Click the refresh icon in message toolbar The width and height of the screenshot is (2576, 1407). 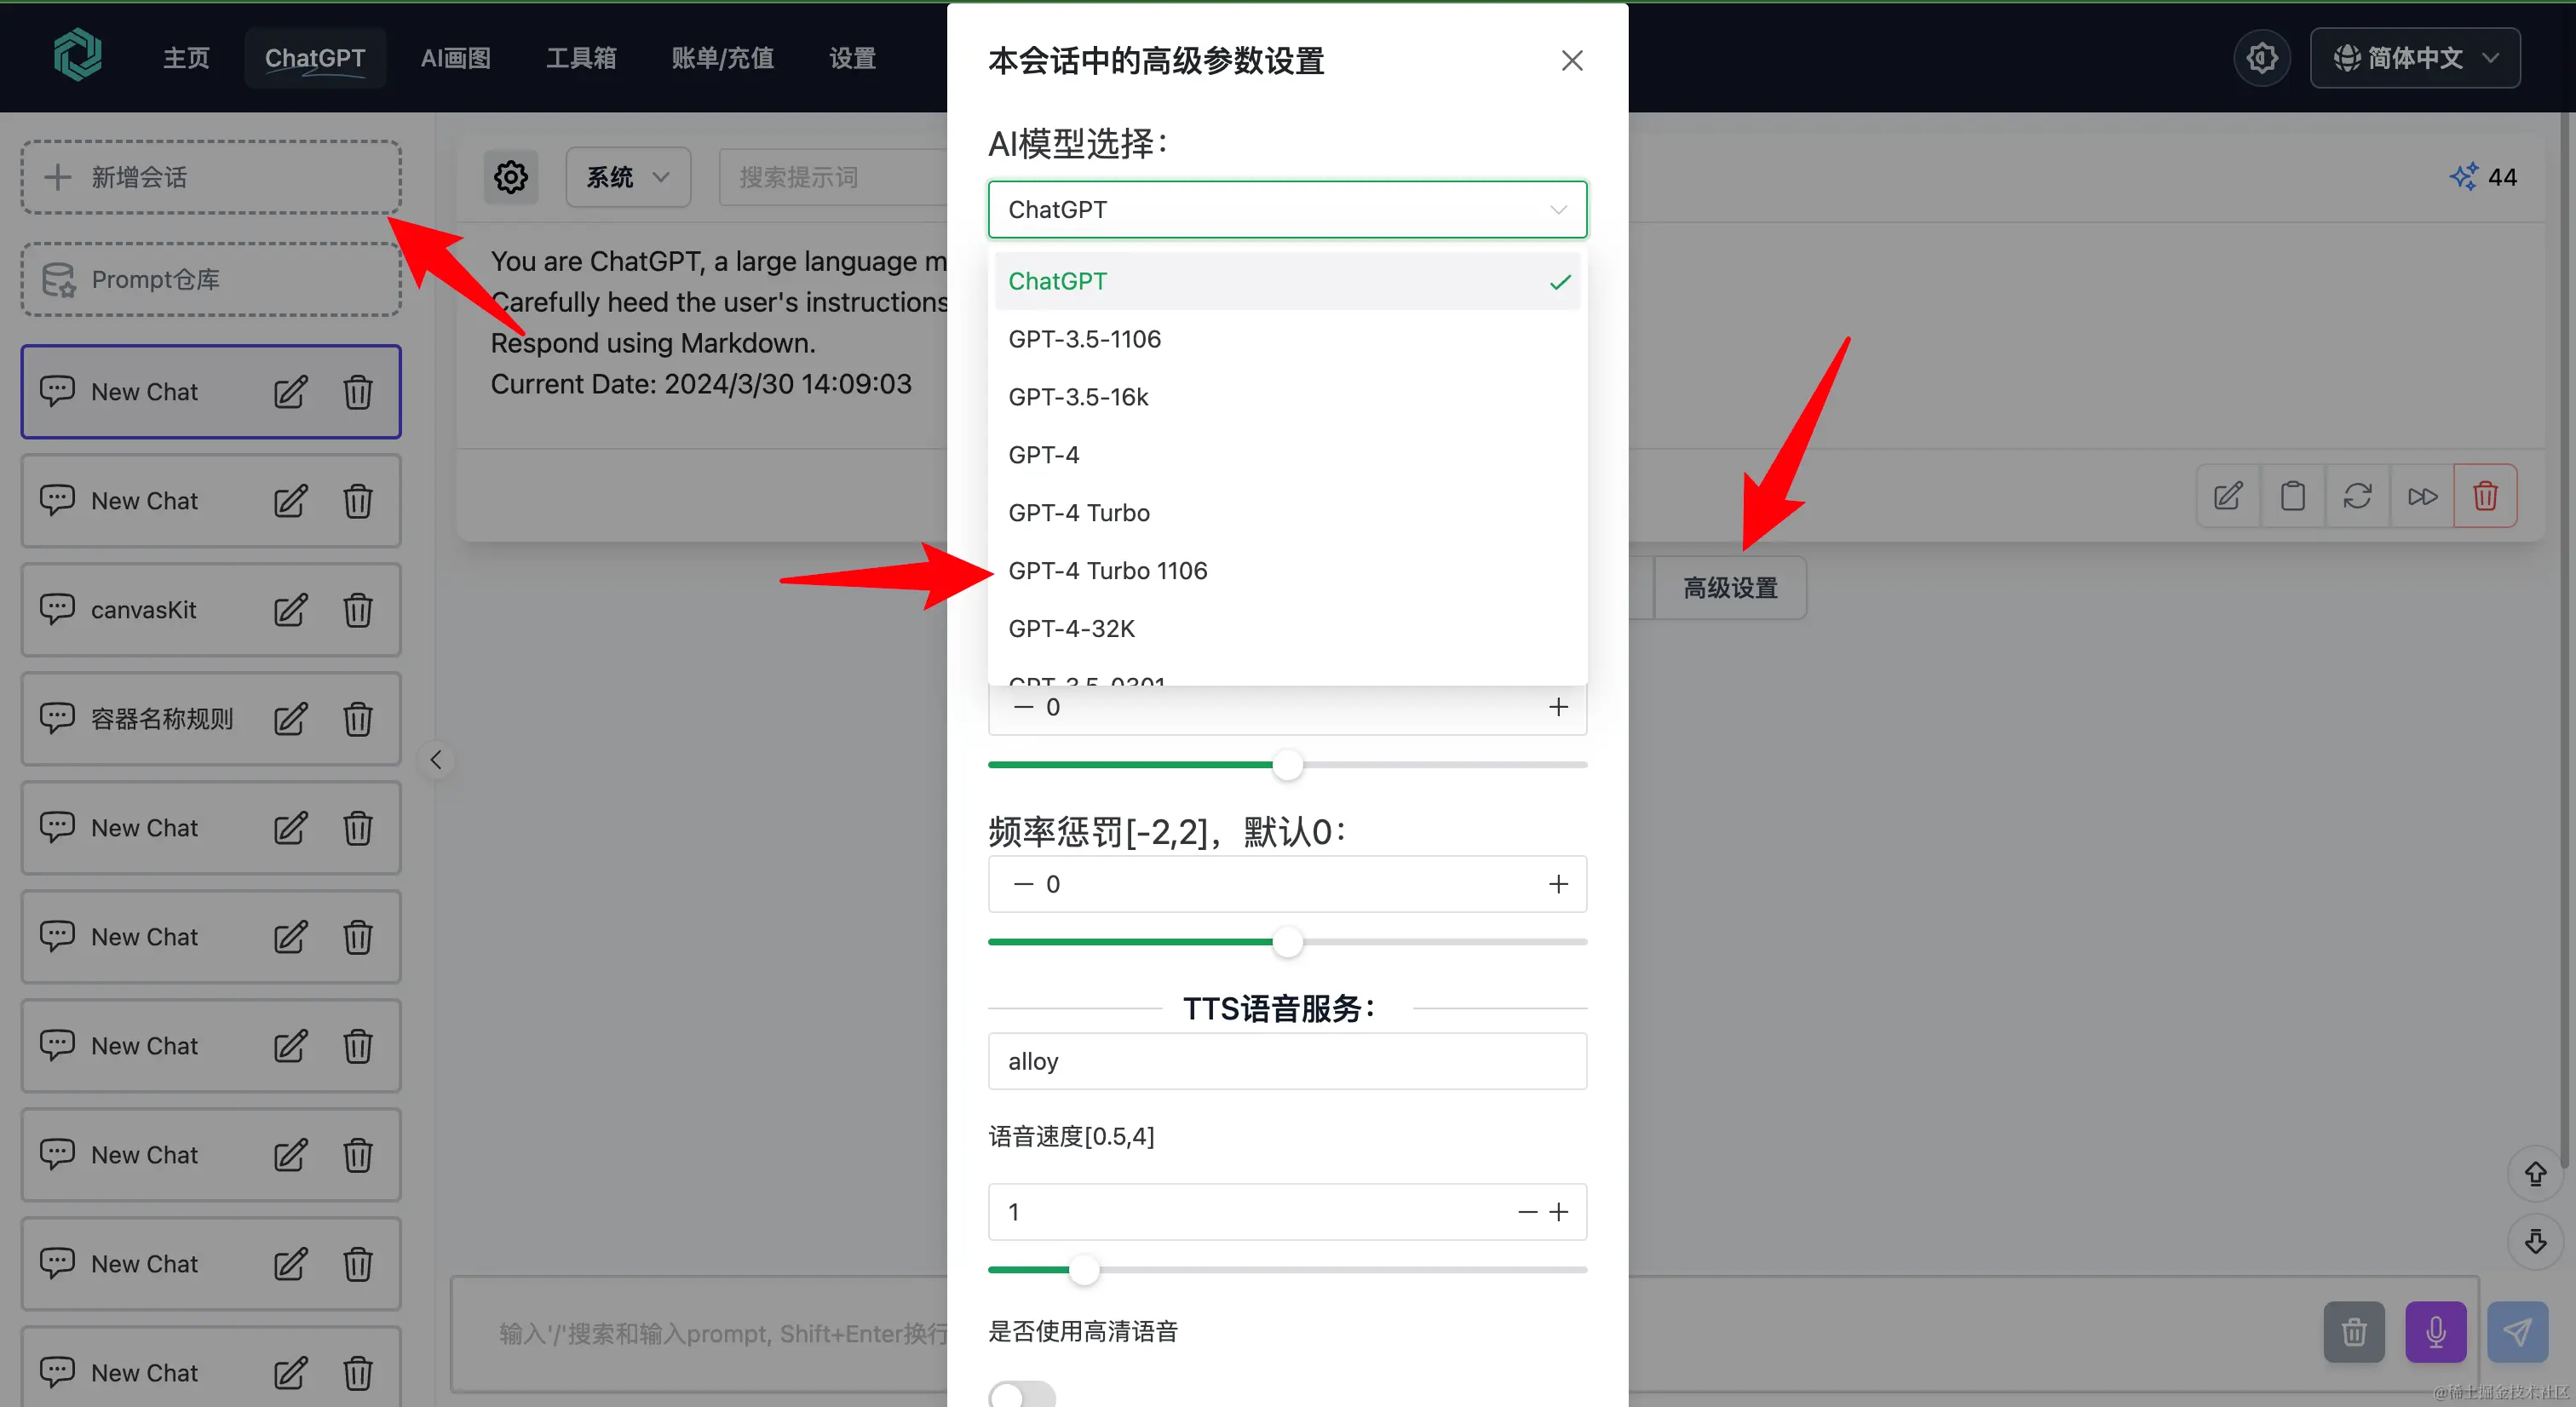(x=2357, y=496)
